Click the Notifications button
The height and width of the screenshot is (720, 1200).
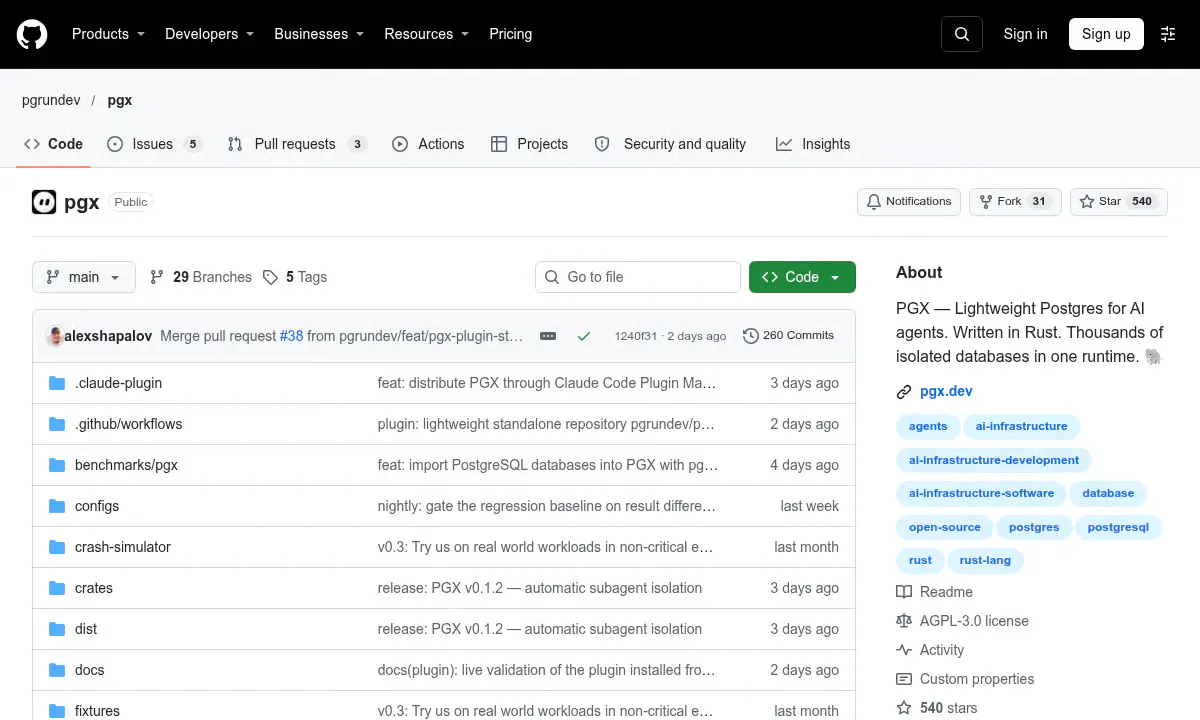click(x=909, y=202)
